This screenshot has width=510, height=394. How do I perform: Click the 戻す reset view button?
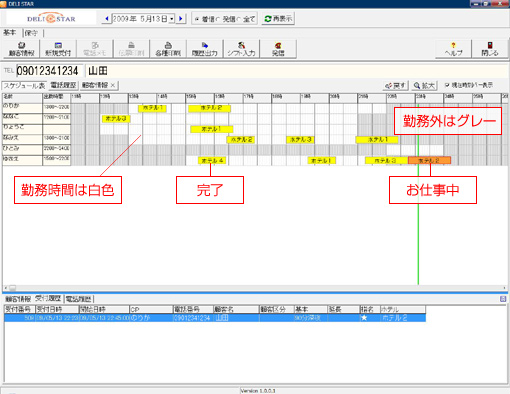tap(396, 86)
